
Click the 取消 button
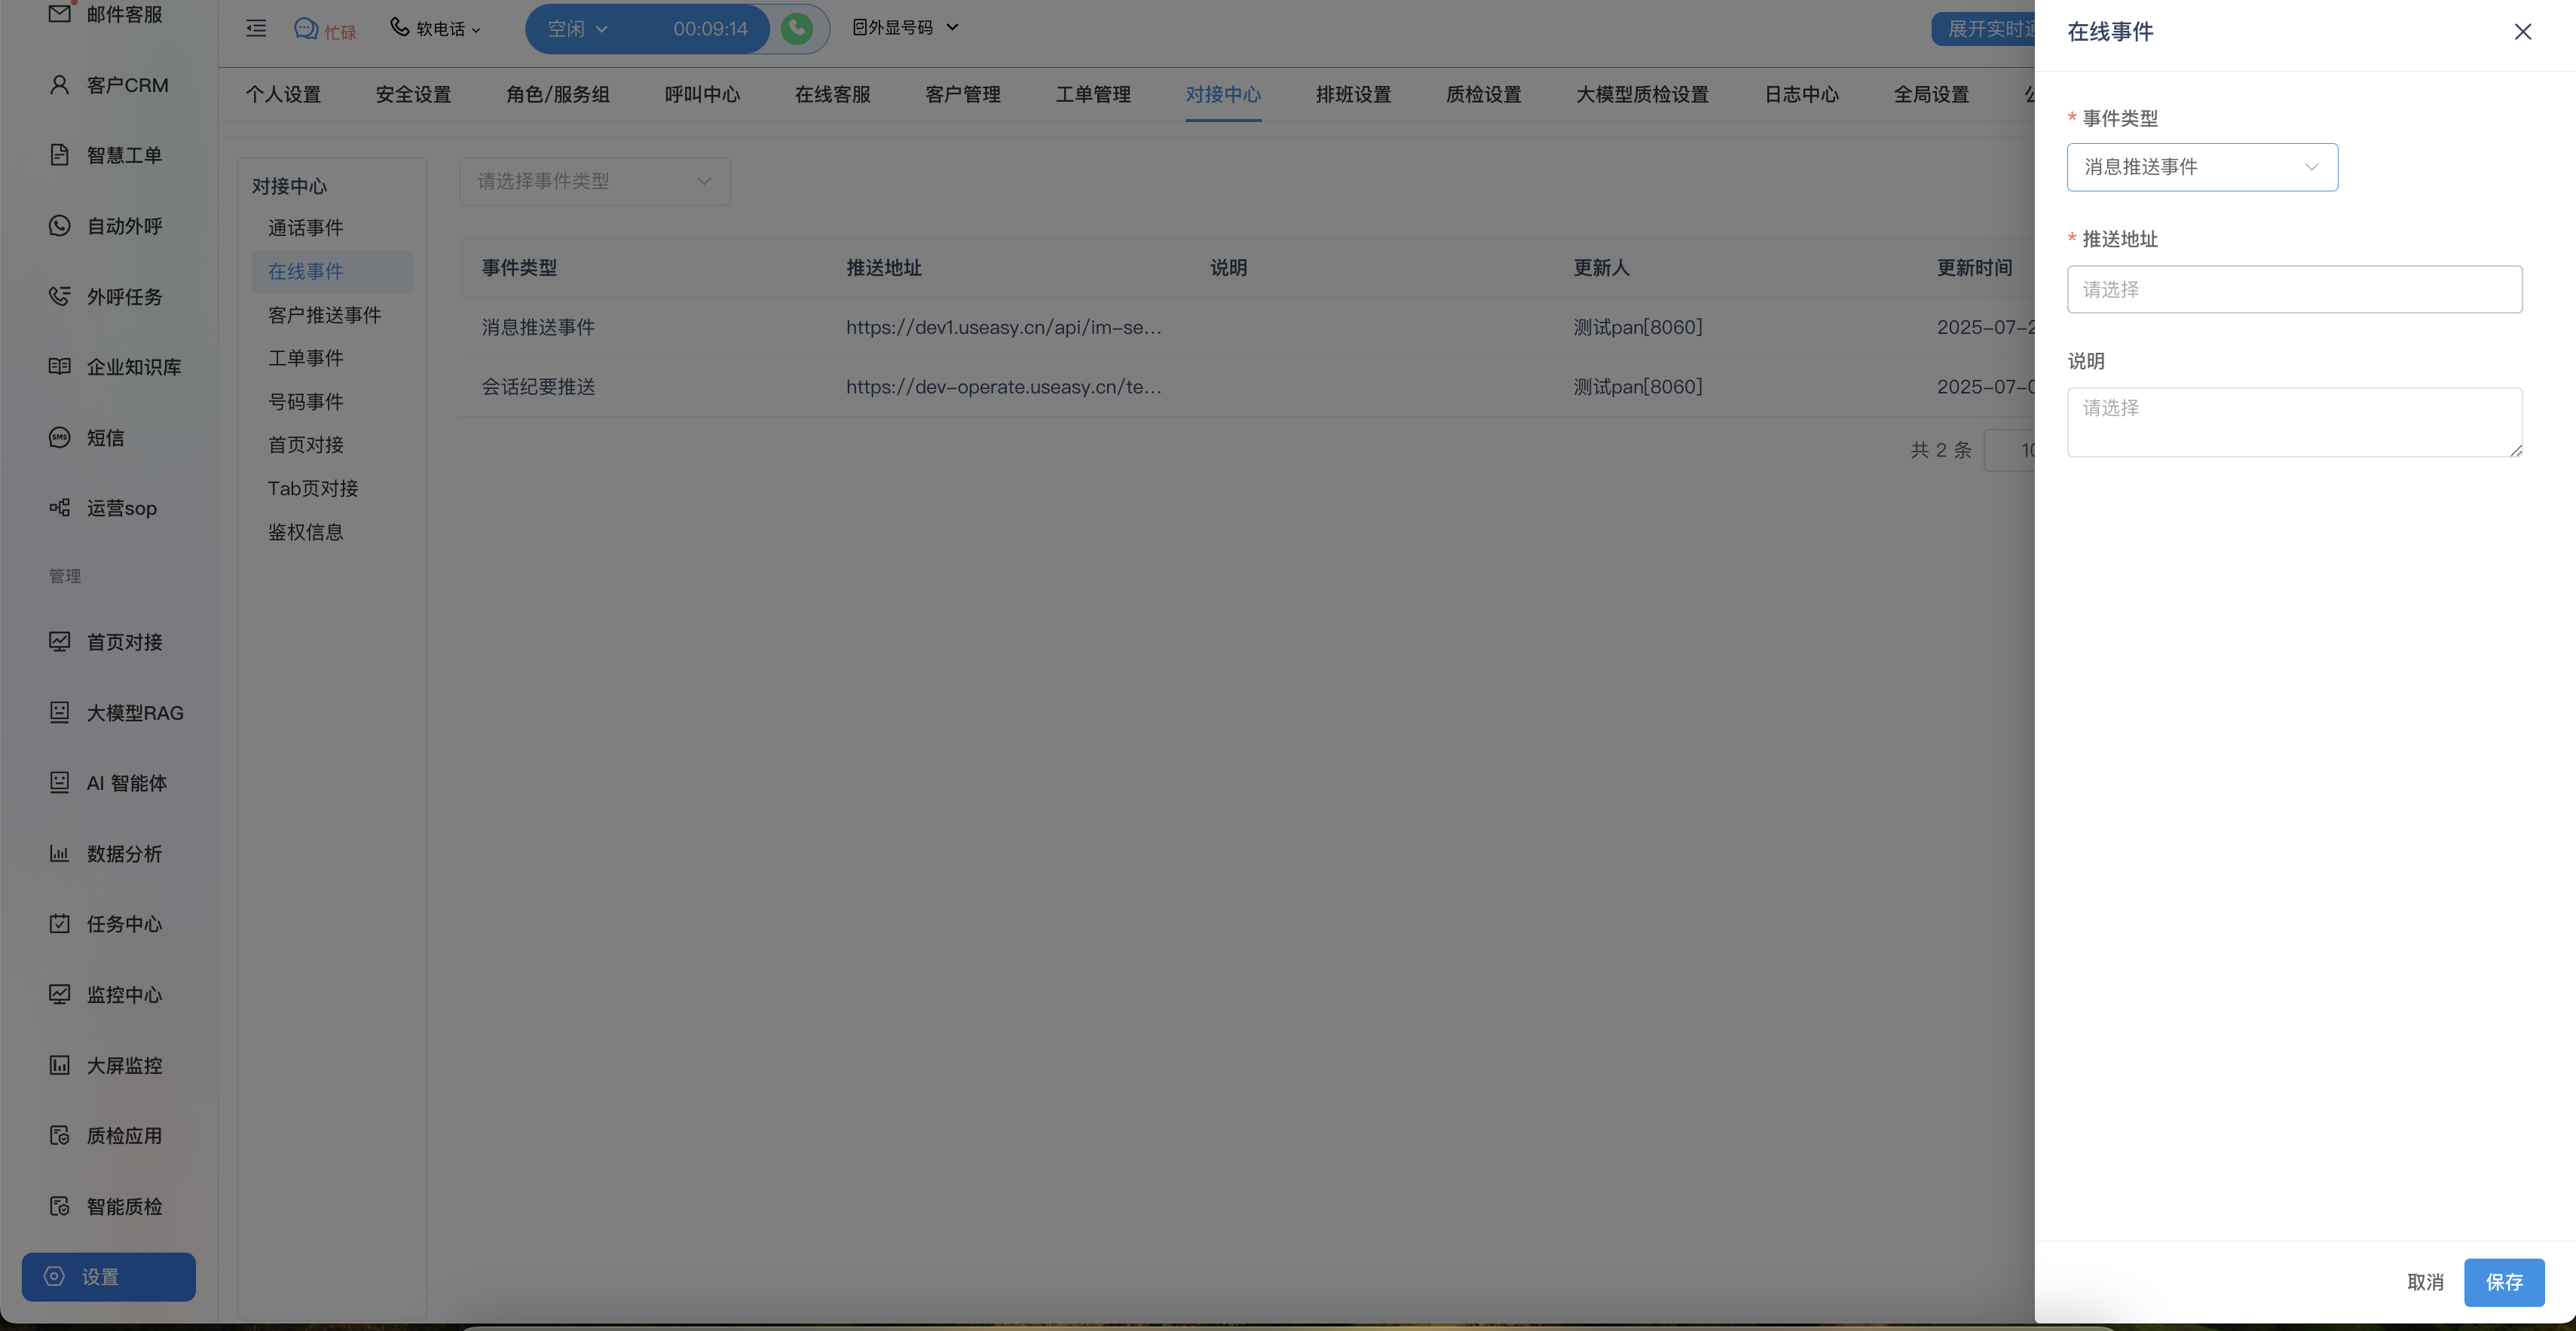coord(2425,1281)
